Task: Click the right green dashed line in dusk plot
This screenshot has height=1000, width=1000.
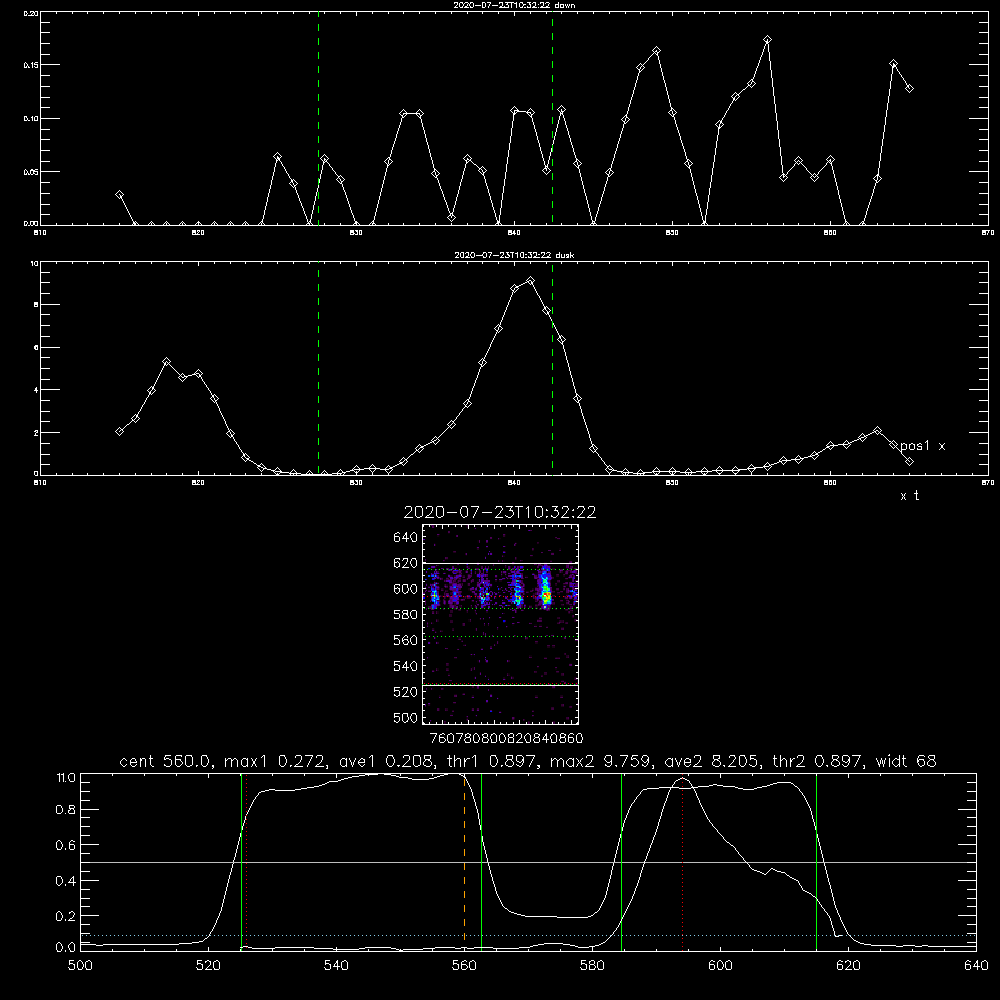Action: (x=552, y=368)
